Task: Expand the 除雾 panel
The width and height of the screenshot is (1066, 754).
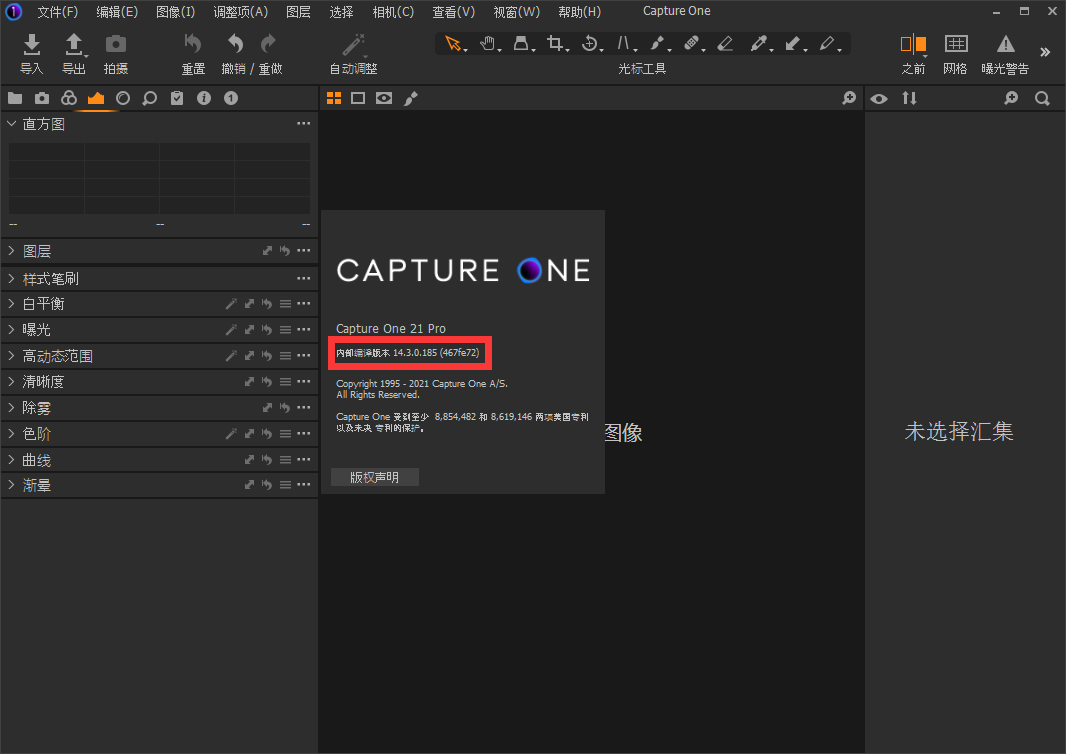Action: coord(12,407)
